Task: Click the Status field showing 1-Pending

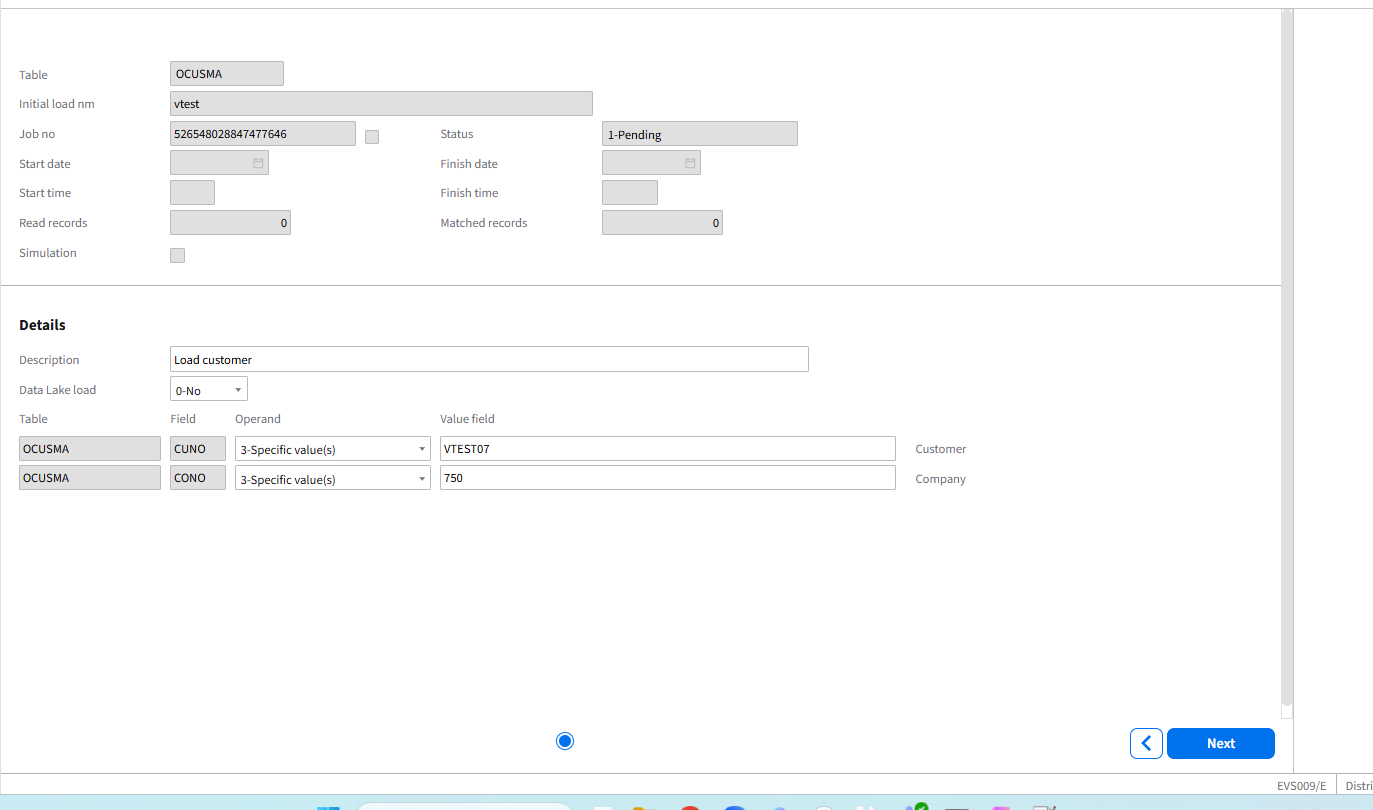Action: (x=700, y=133)
